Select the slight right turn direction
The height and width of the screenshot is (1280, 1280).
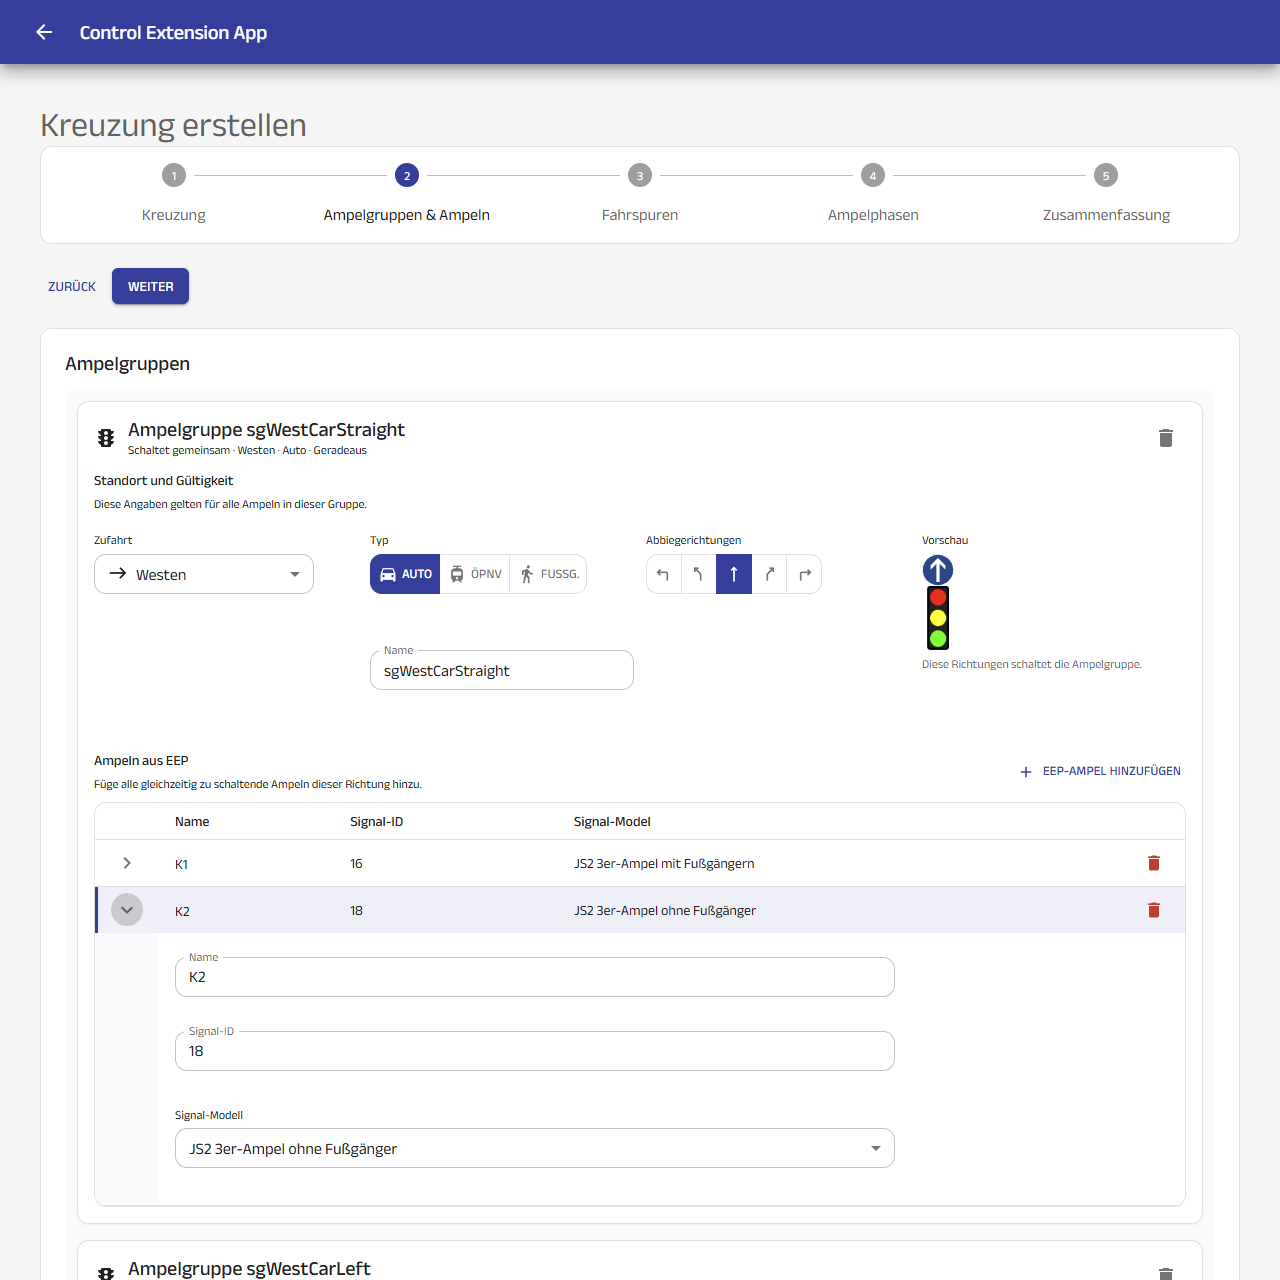click(x=769, y=574)
